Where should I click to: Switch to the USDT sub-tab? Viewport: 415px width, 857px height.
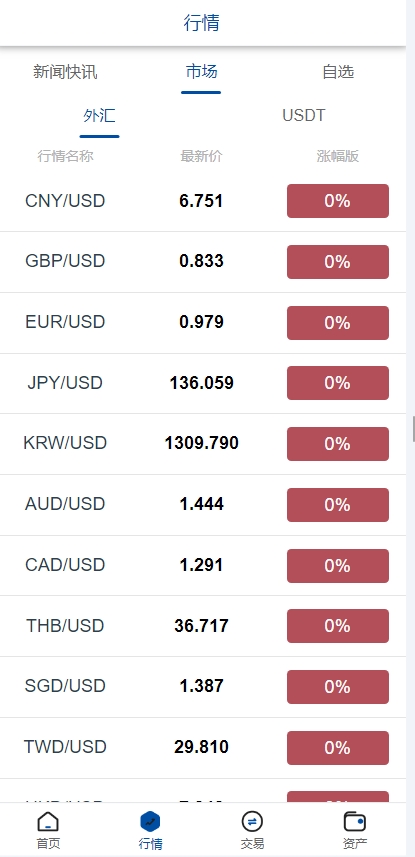click(x=303, y=116)
